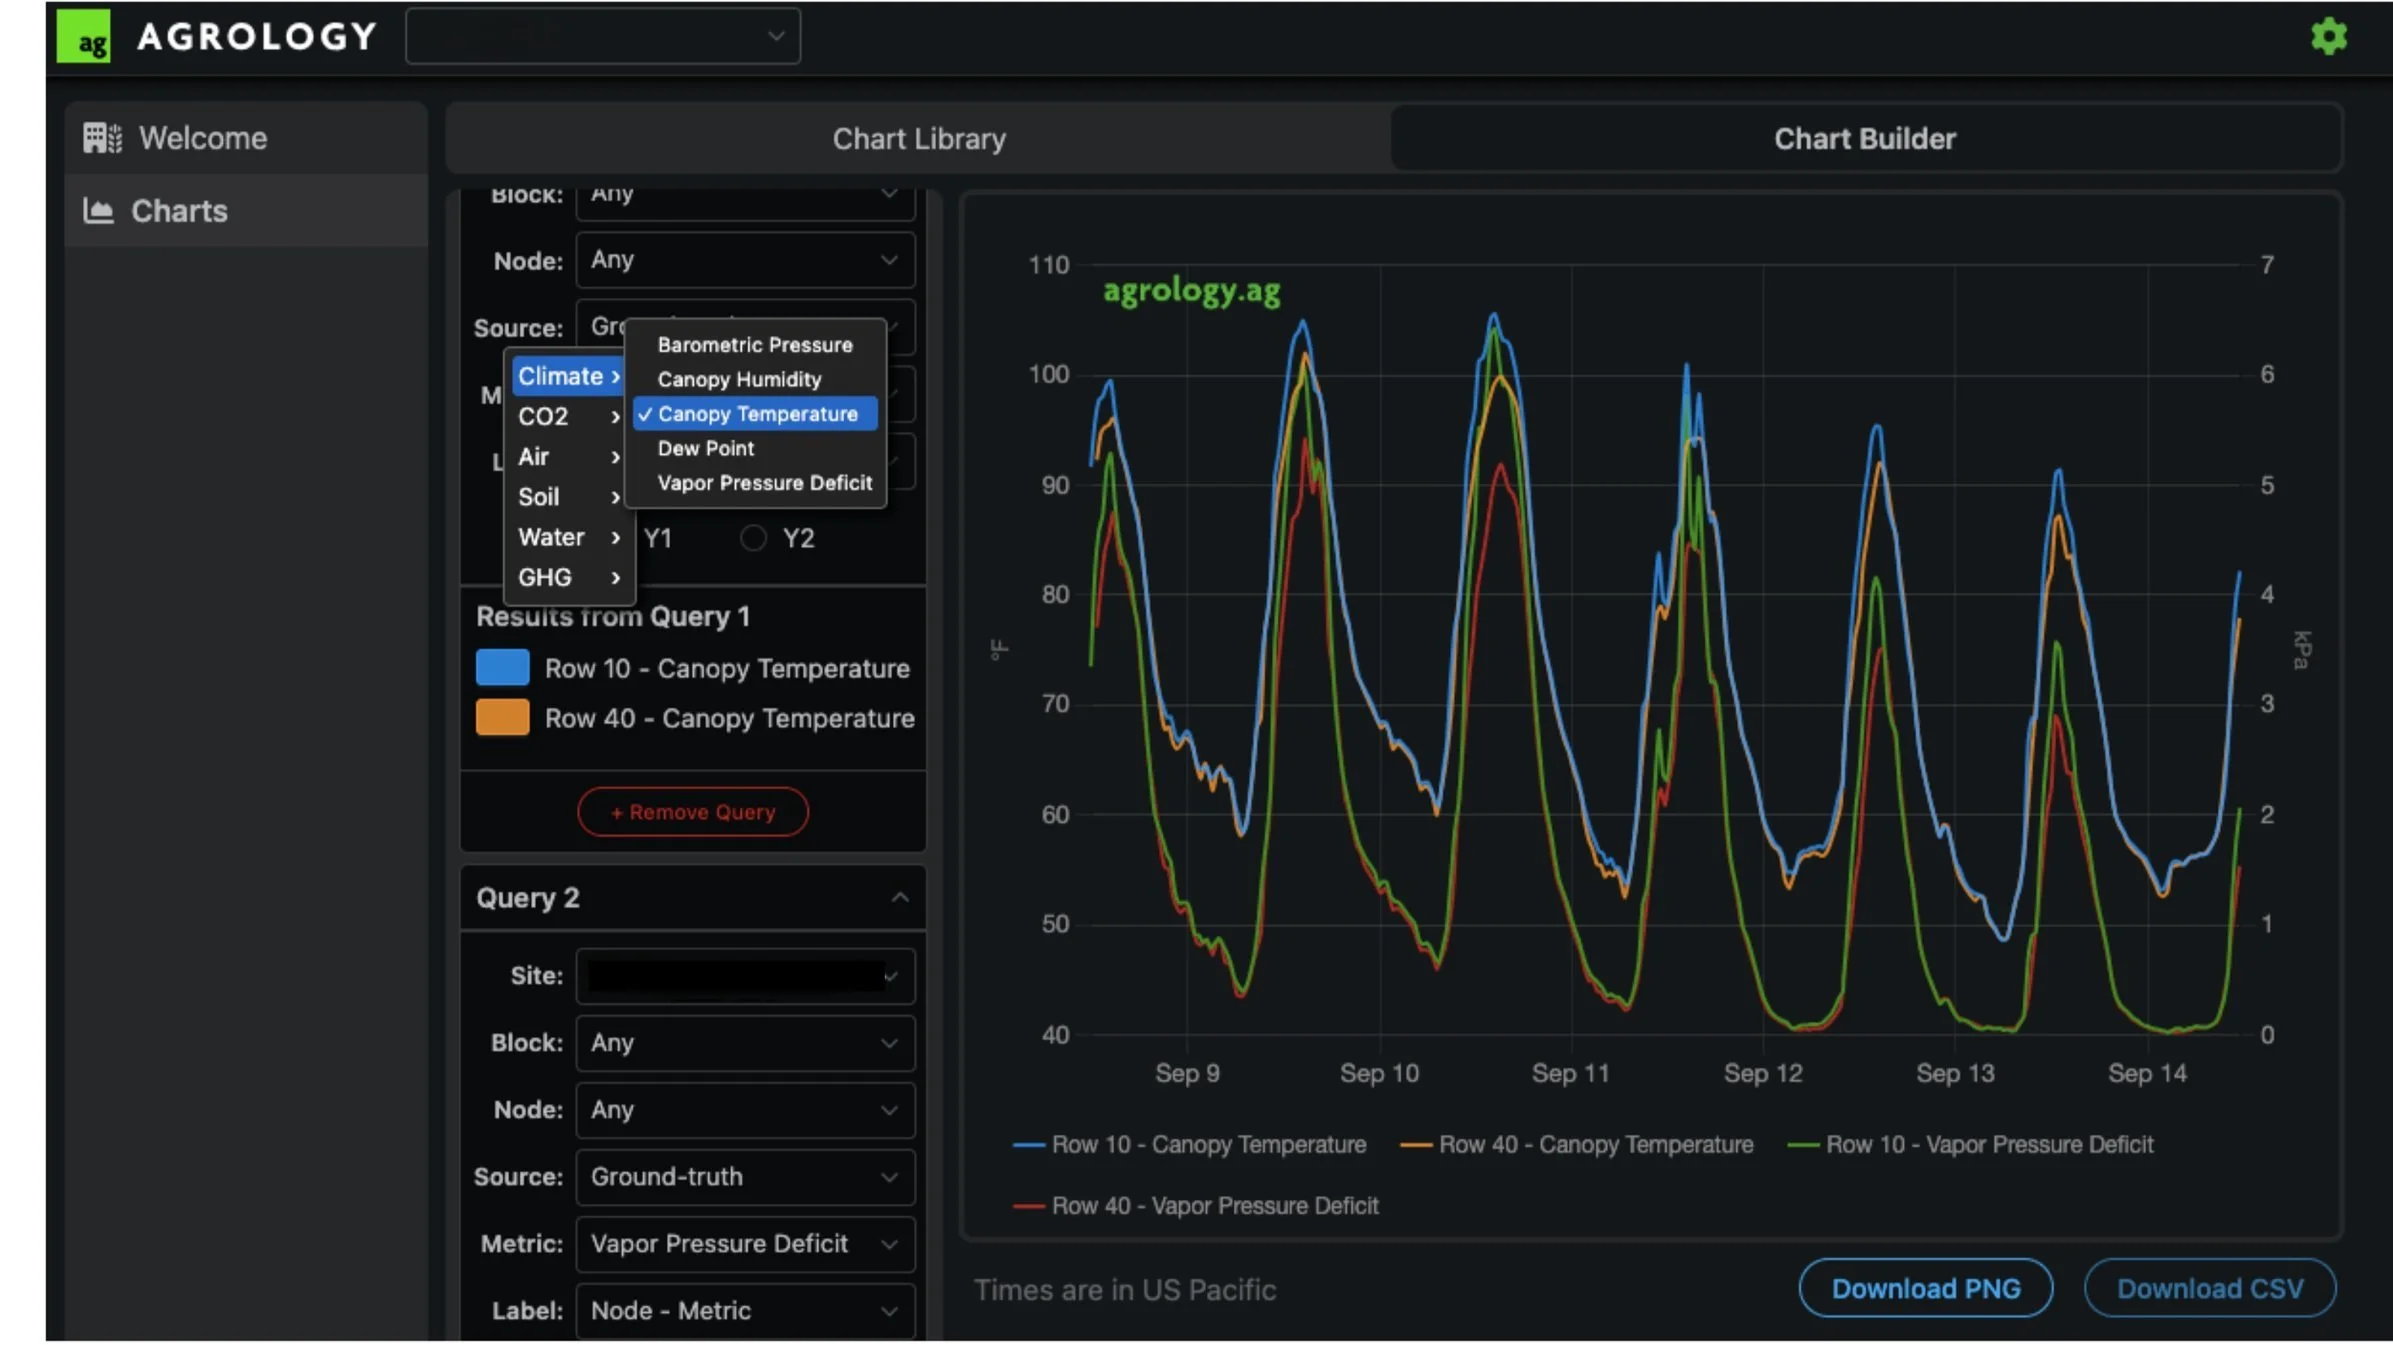Expand the Water submenu arrow

(x=615, y=538)
